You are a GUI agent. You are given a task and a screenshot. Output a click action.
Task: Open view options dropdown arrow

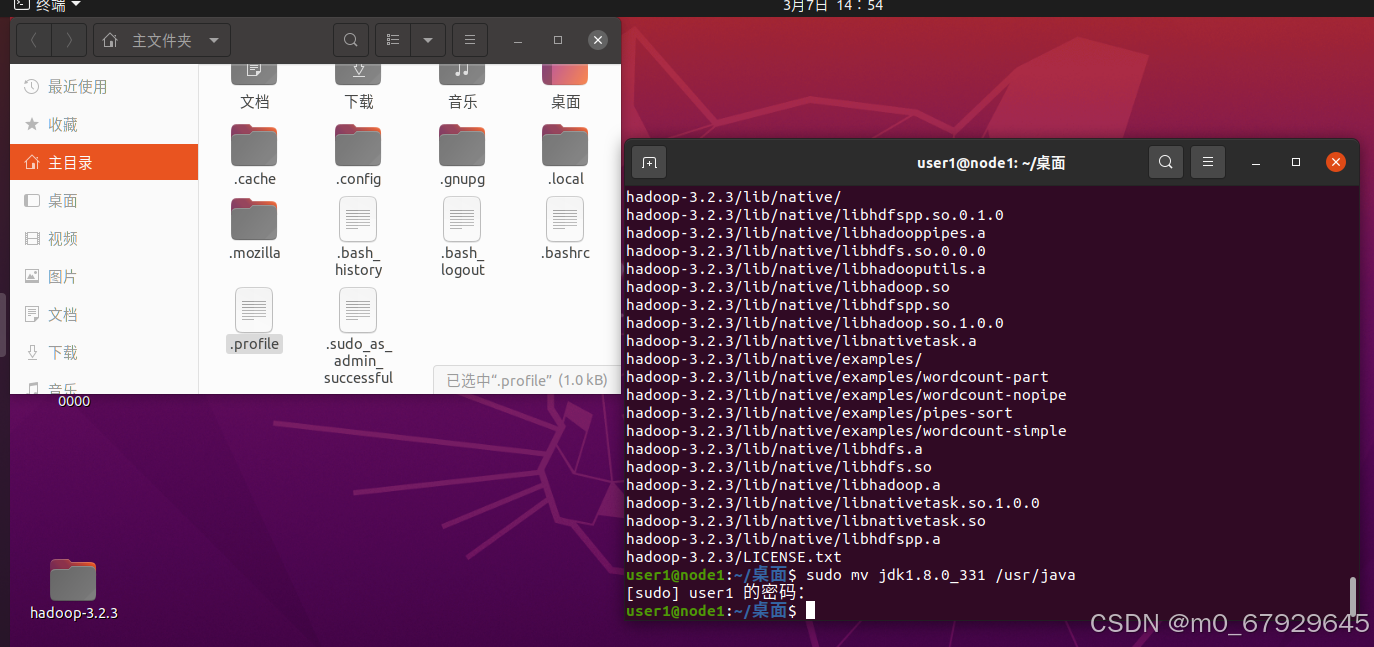pyautogui.click(x=428, y=40)
